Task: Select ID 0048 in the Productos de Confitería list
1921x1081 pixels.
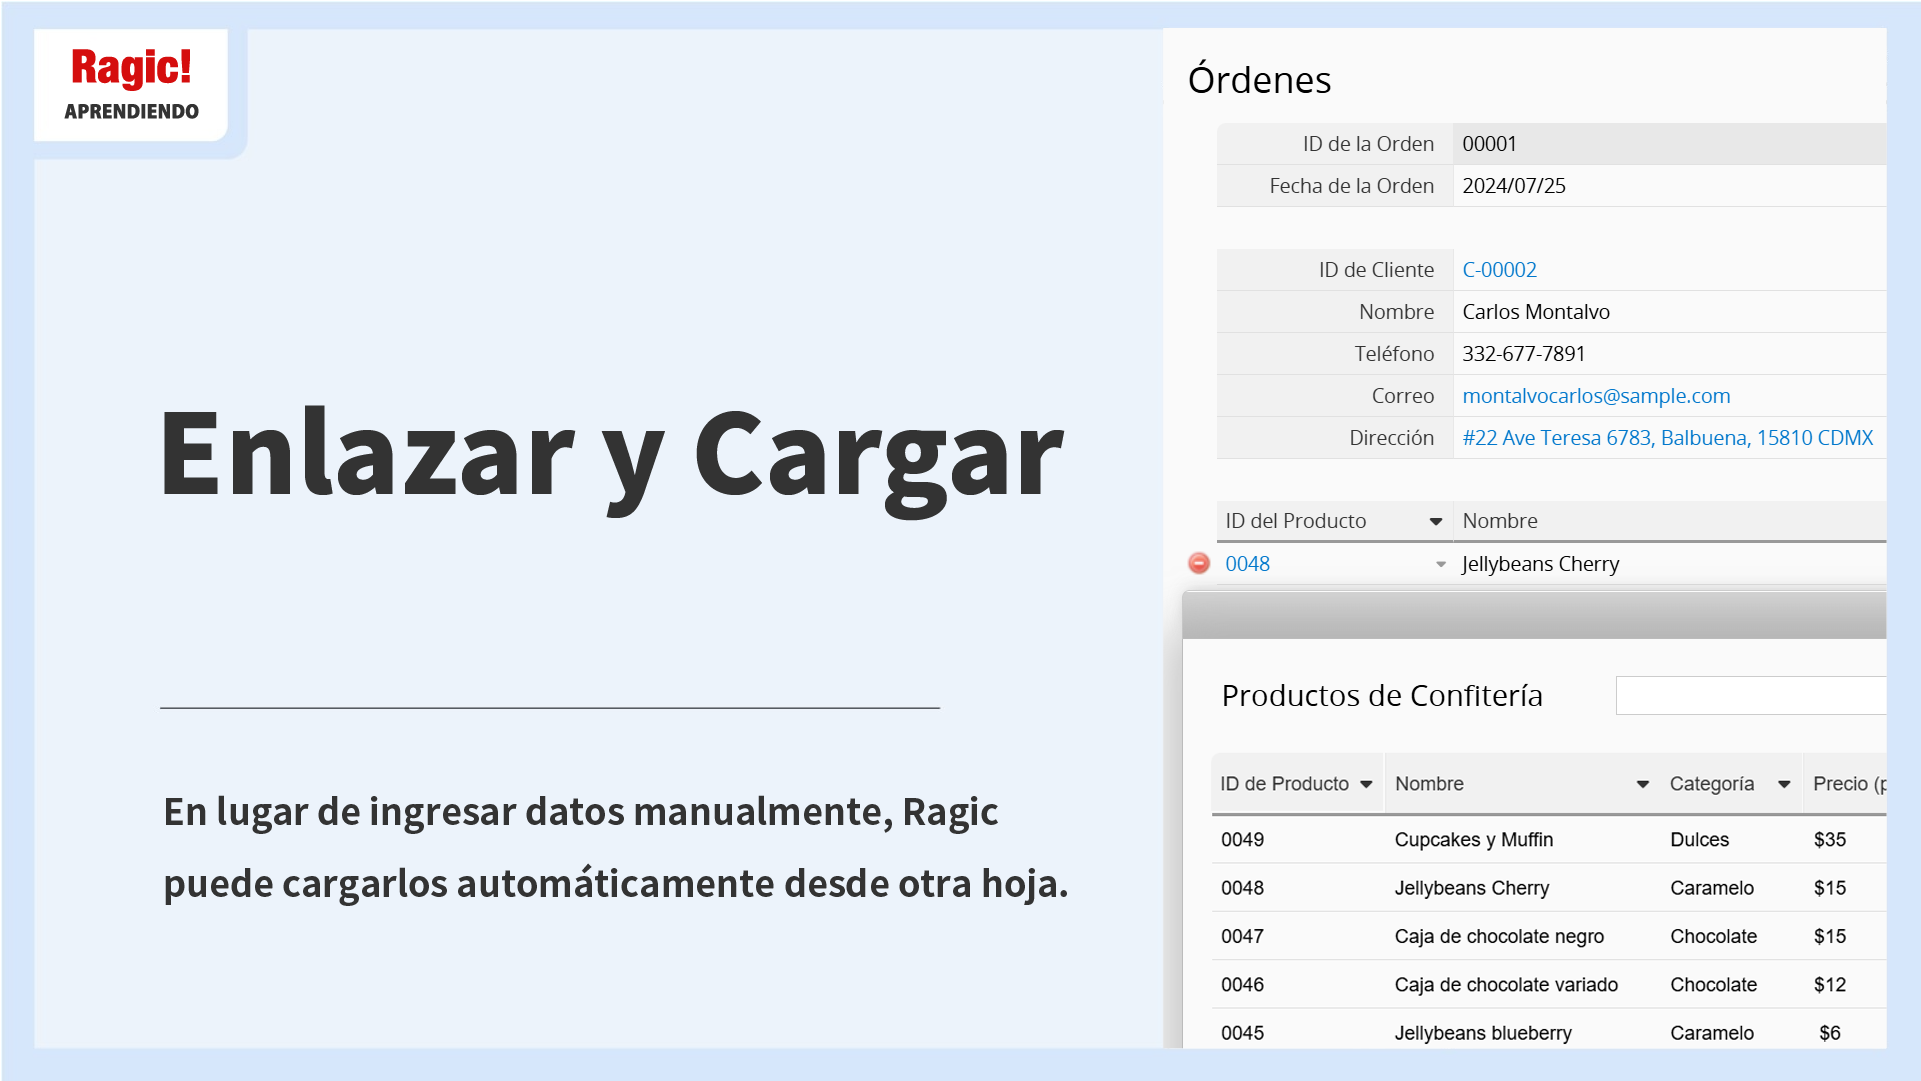Action: click(1242, 888)
